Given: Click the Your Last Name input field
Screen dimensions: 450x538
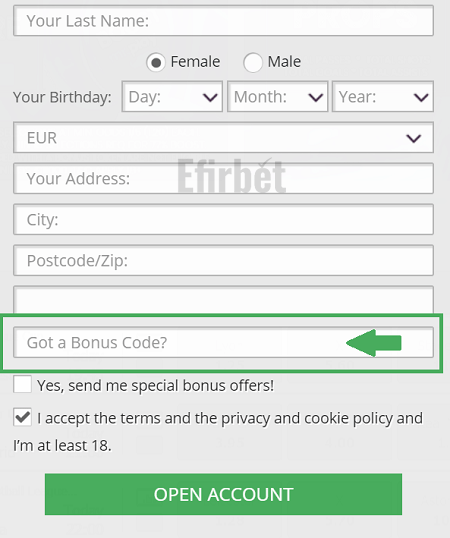Looking at the screenshot, I should (223, 21).
